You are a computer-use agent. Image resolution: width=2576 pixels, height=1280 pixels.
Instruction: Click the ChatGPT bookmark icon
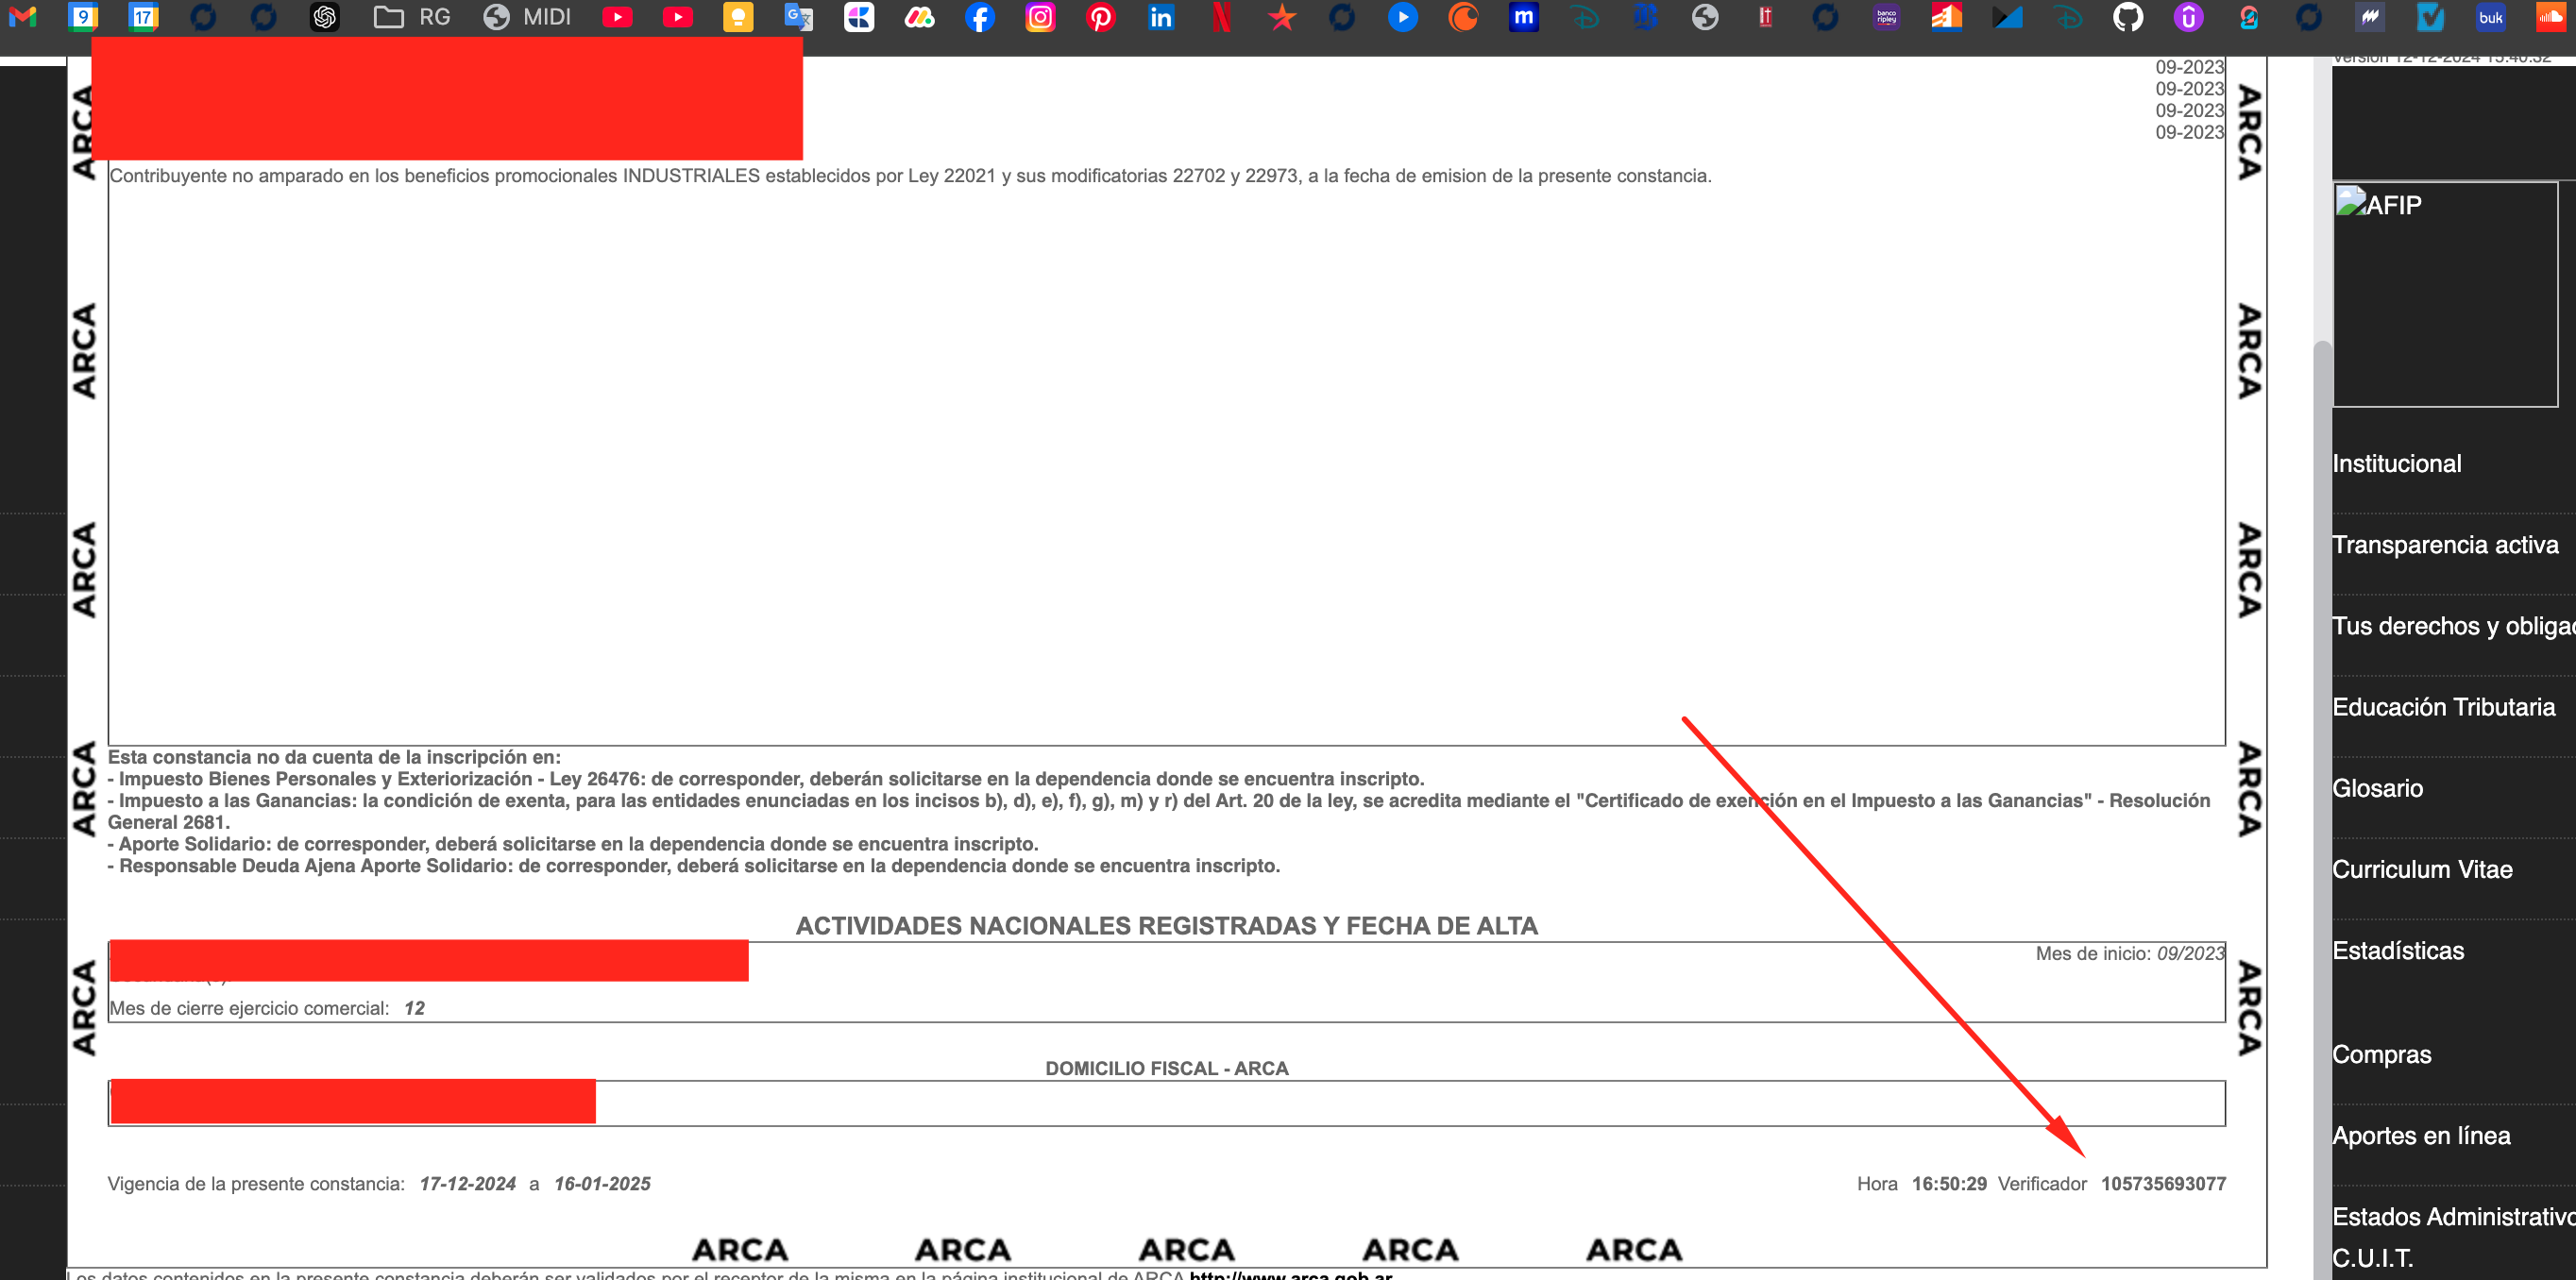[x=325, y=17]
